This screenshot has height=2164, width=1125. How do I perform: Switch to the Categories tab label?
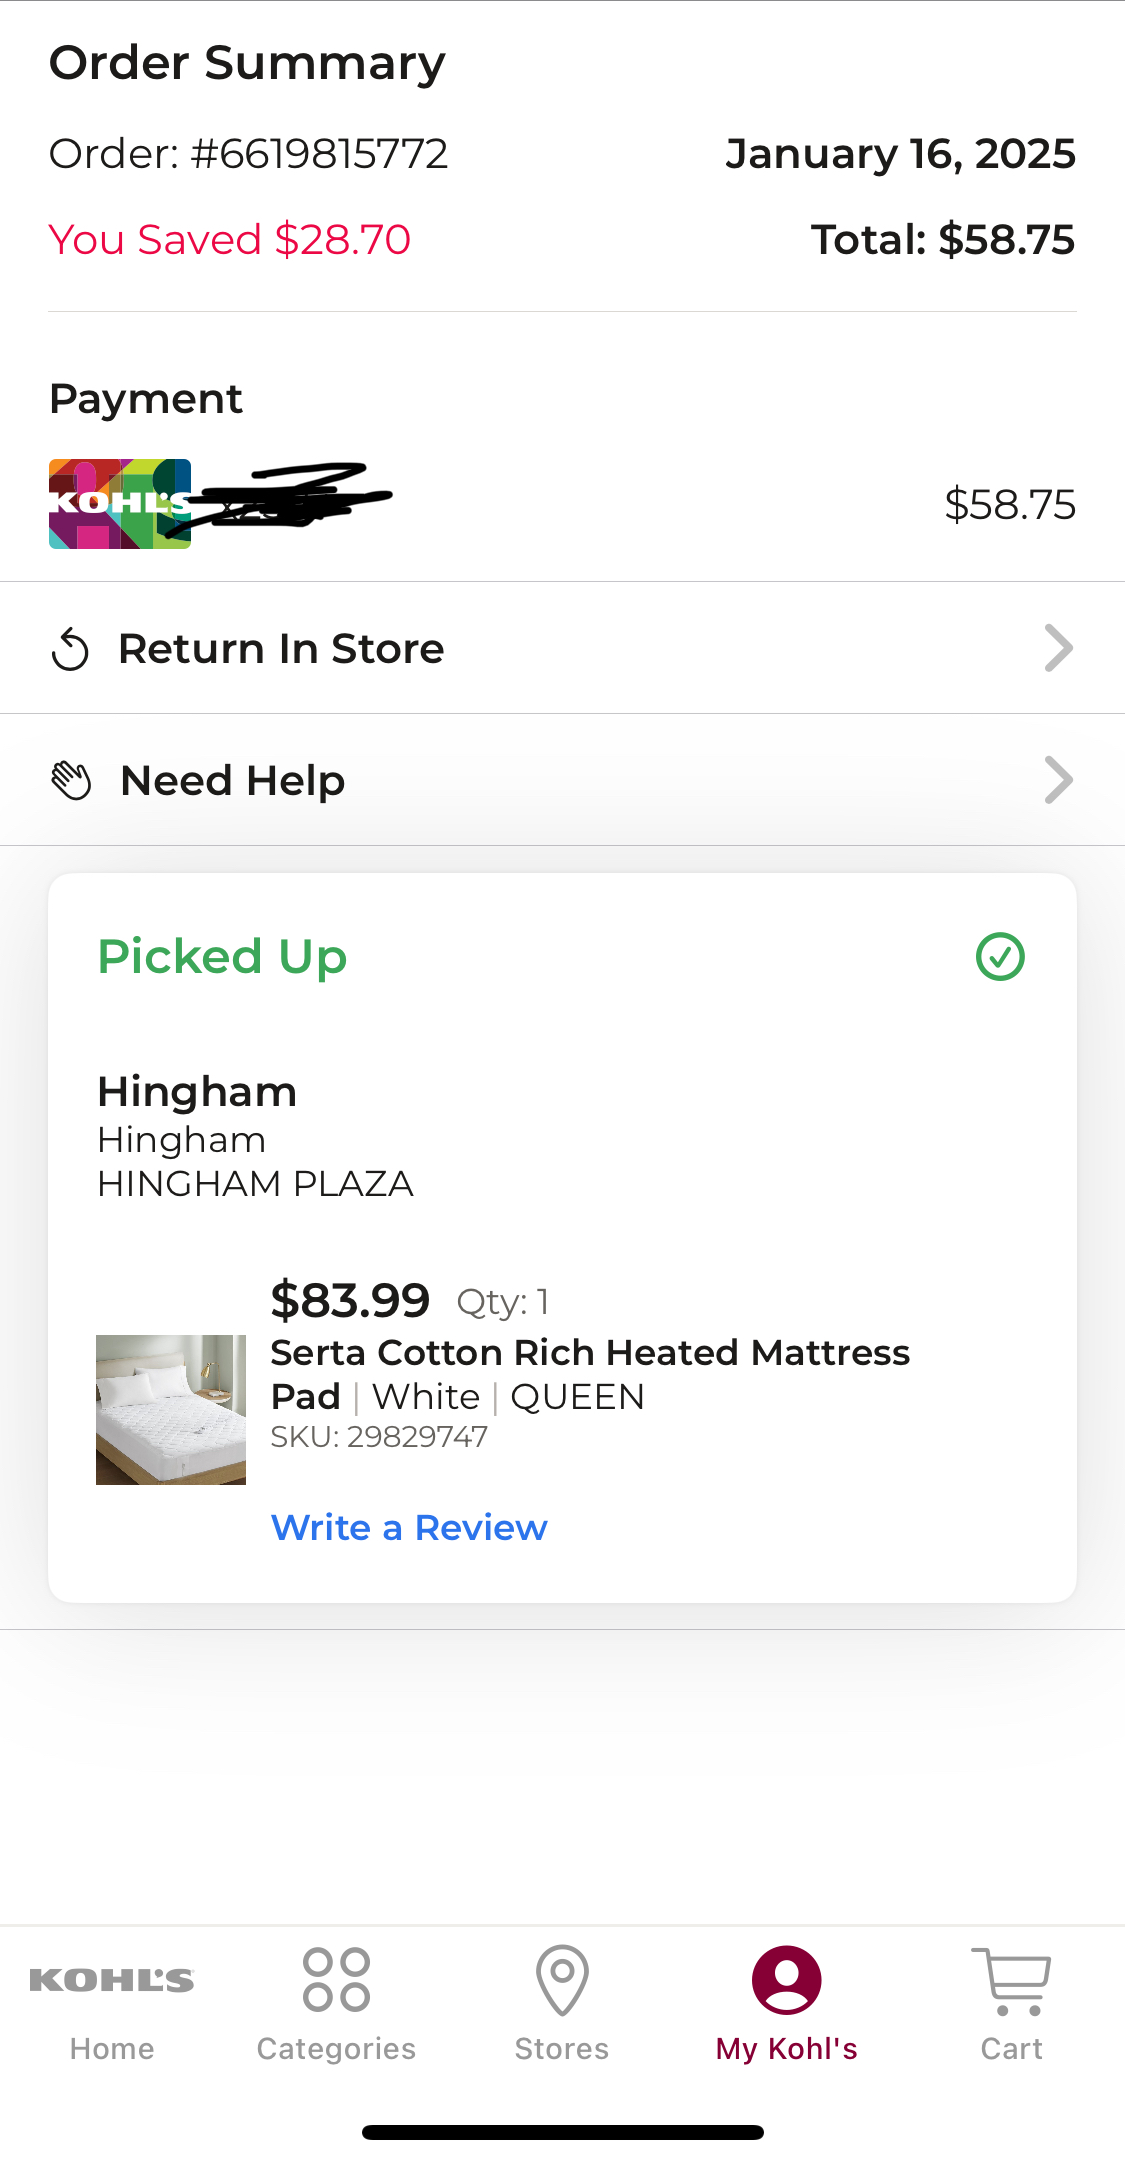(337, 2049)
